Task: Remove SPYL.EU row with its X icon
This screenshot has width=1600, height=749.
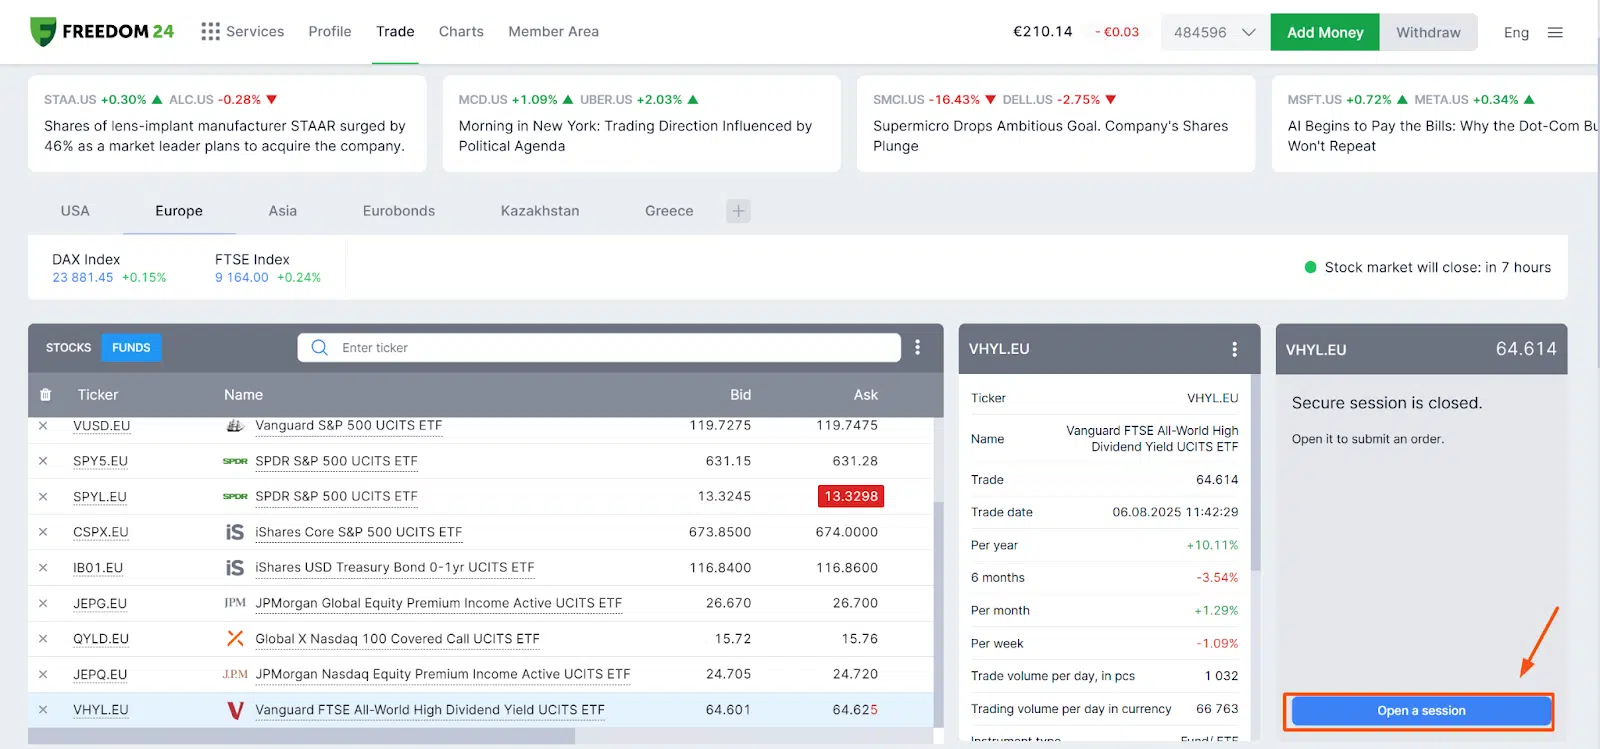Action: [x=43, y=497]
